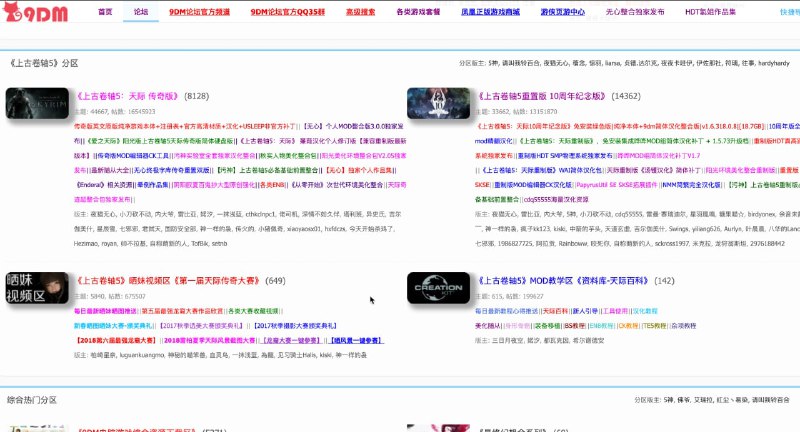Open 【晒风景一键参赛】 link
Image resolution: width=800 pixels, height=432 pixels.
click(x=356, y=340)
